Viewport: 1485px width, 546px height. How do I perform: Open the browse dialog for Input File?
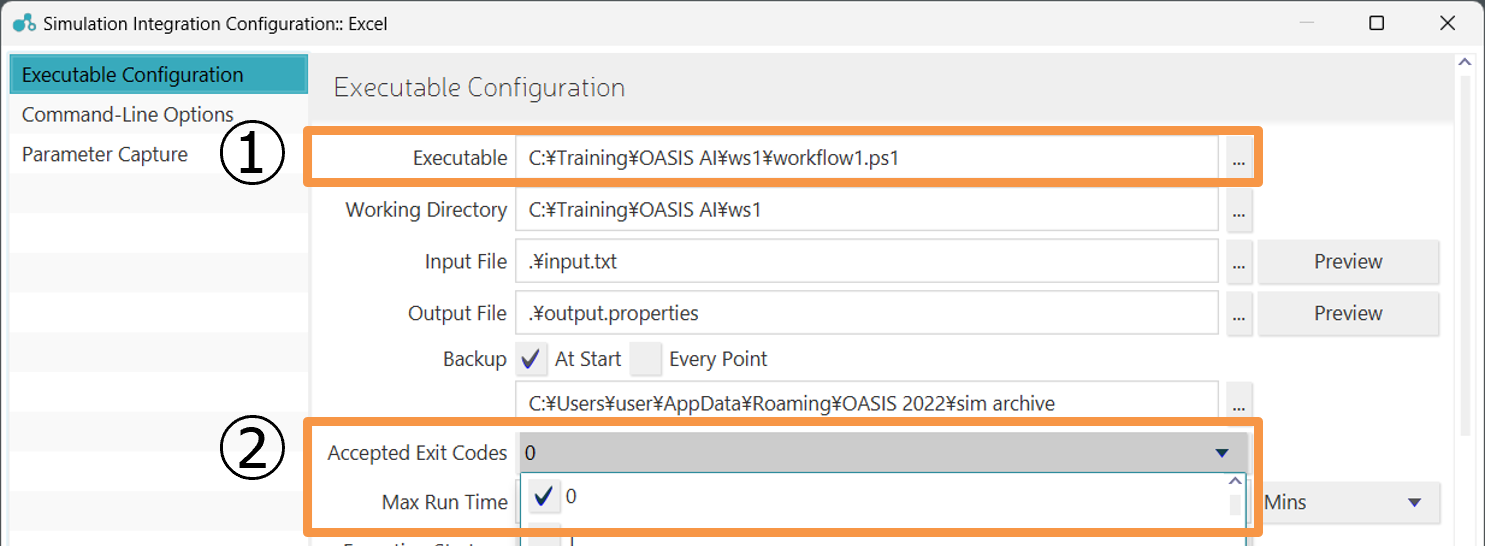[1238, 263]
